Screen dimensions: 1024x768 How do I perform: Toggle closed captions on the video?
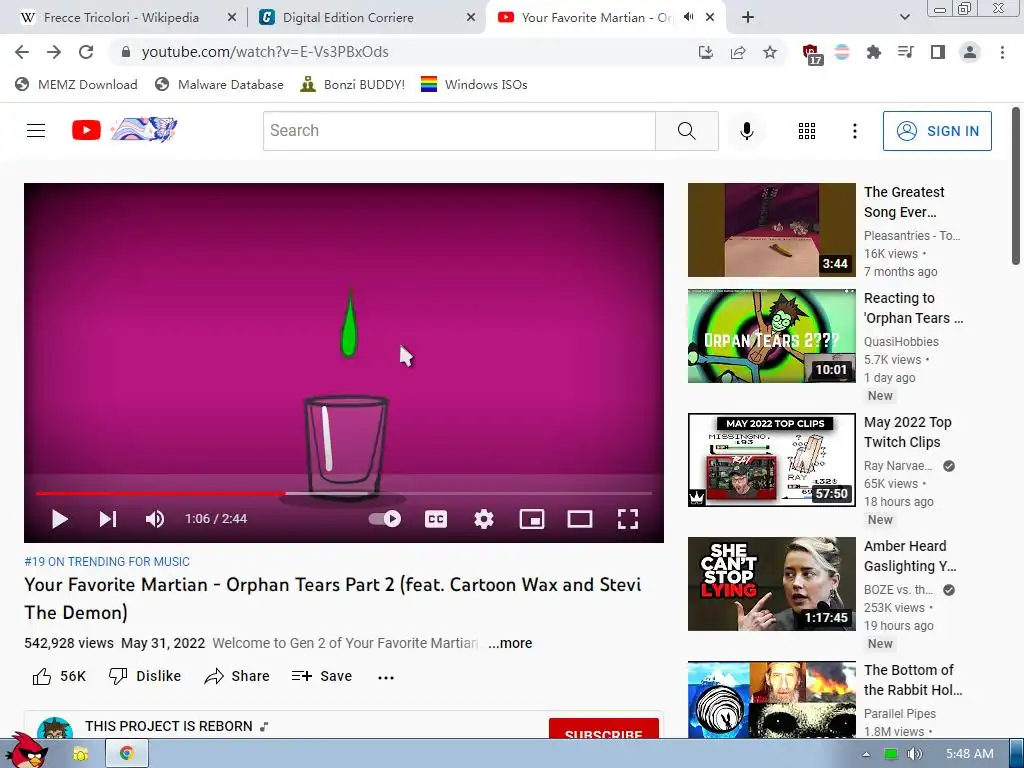click(x=436, y=519)
